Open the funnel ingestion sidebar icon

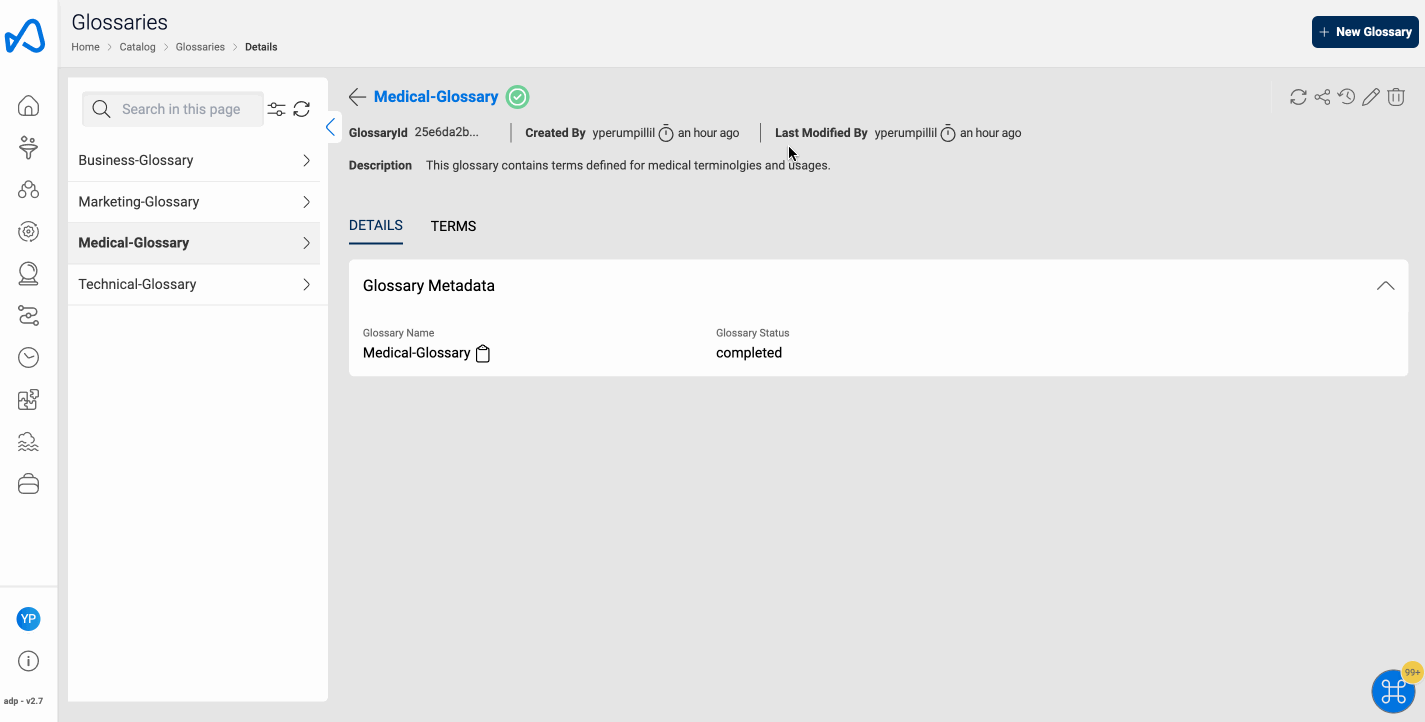click(x=29, y=148)
